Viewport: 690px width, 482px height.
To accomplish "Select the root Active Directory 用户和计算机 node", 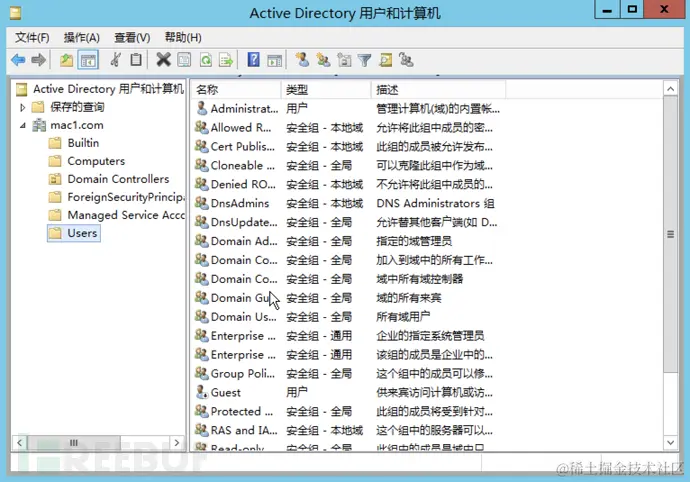I will (x=108, y=89).
